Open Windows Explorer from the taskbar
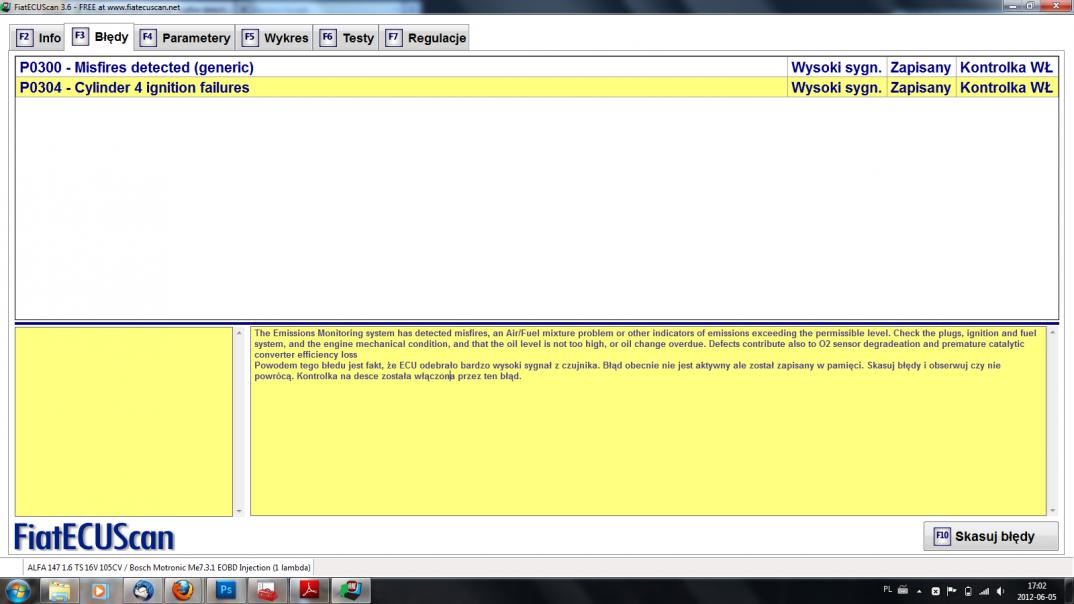The height and width of the screenshot is (604, 1074). pyautogui.click(x=59, y=590)
